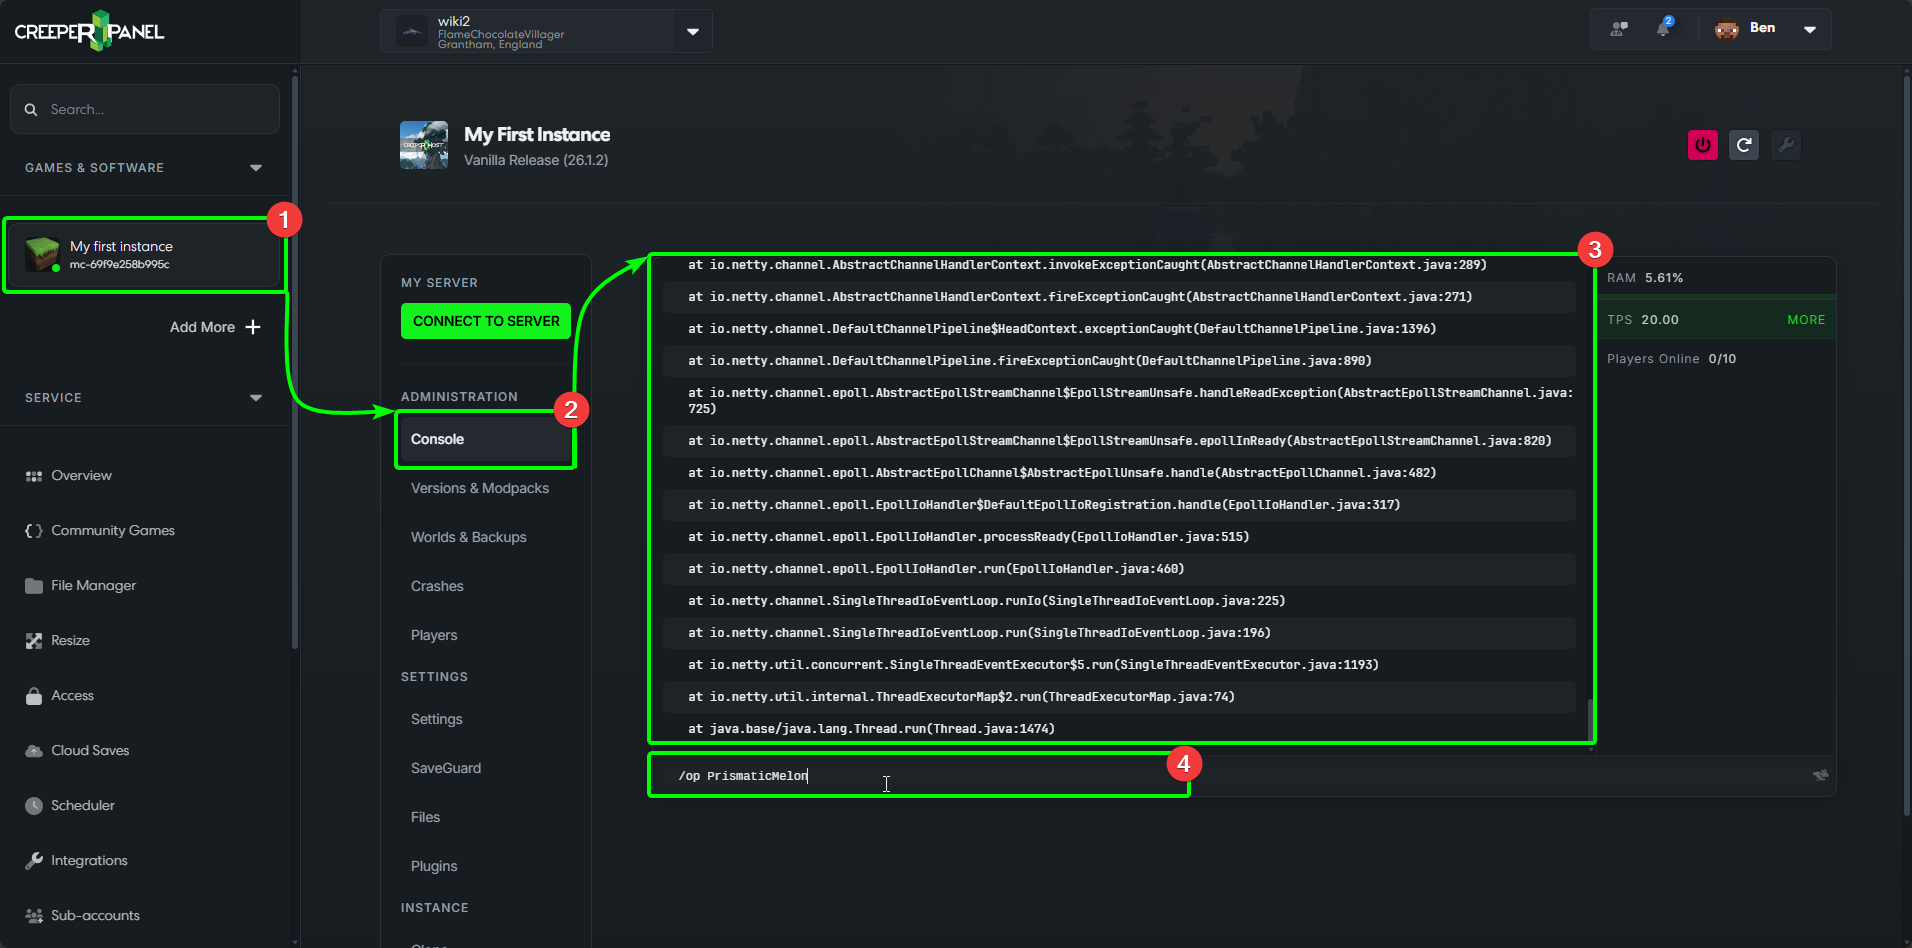Click Add More text
Viewport: 1912px width, 948px height.
click(202, 327)
